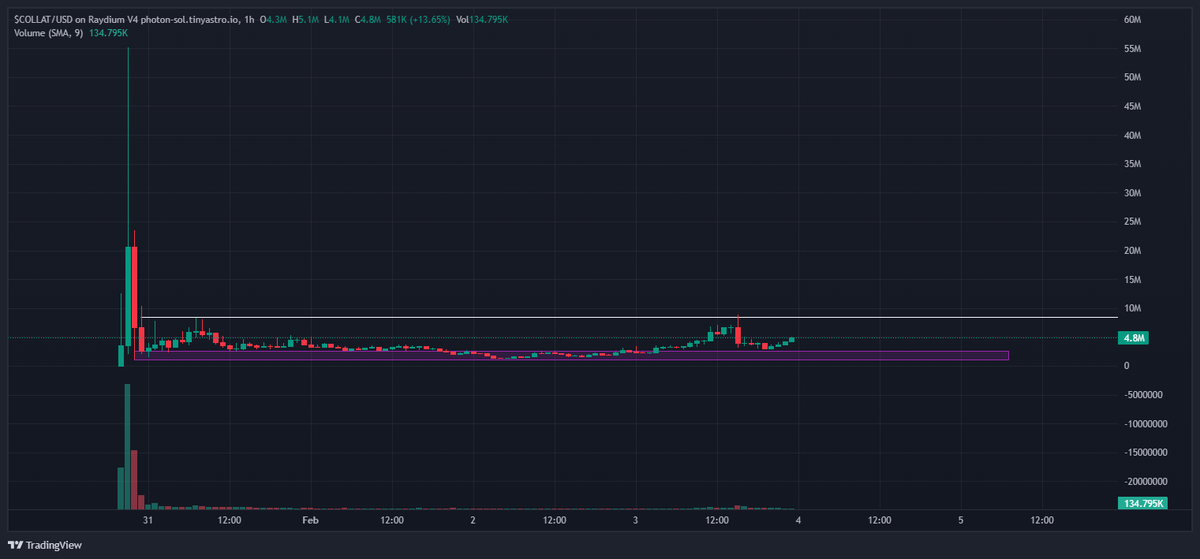Click the 40M price axis label
This screenshot has height=559, width=1200.
click(x=1133, y=135)
